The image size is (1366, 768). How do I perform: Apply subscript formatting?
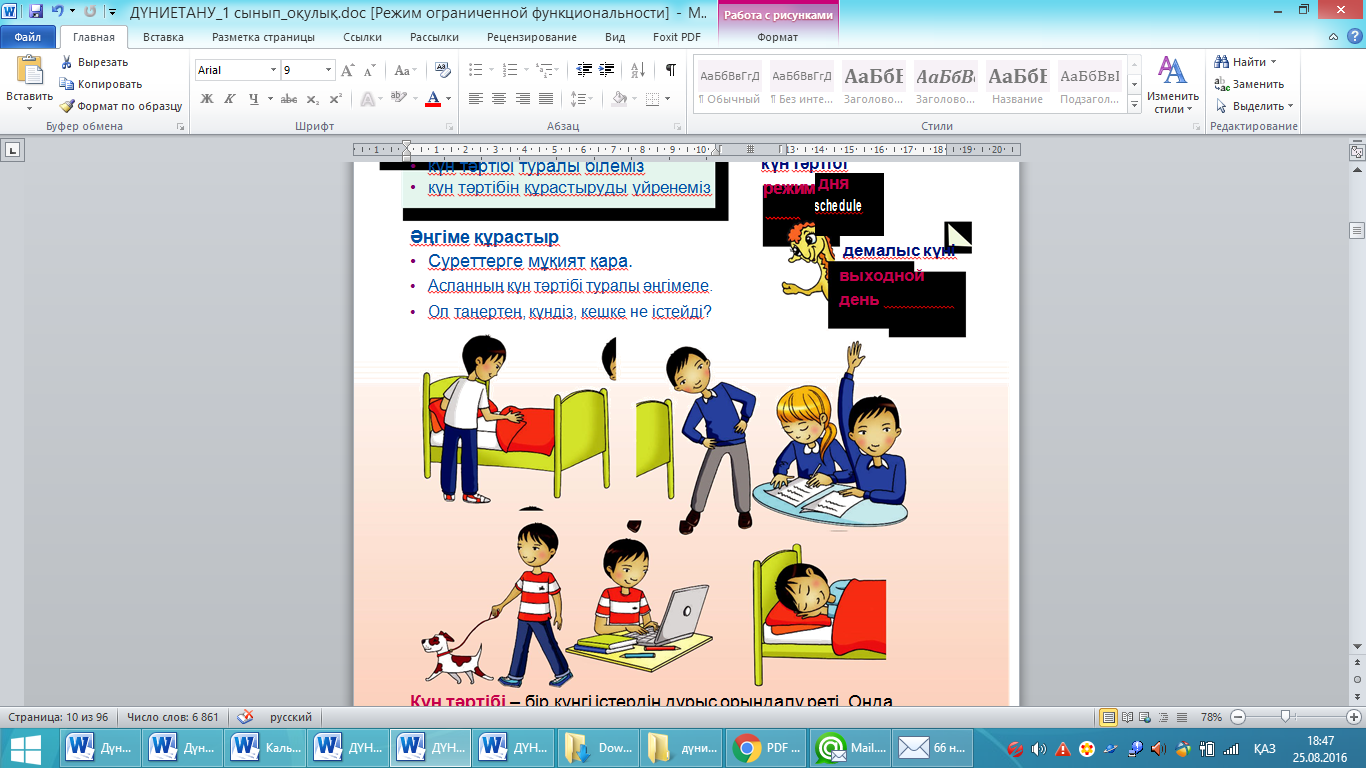tap(313, 99)
